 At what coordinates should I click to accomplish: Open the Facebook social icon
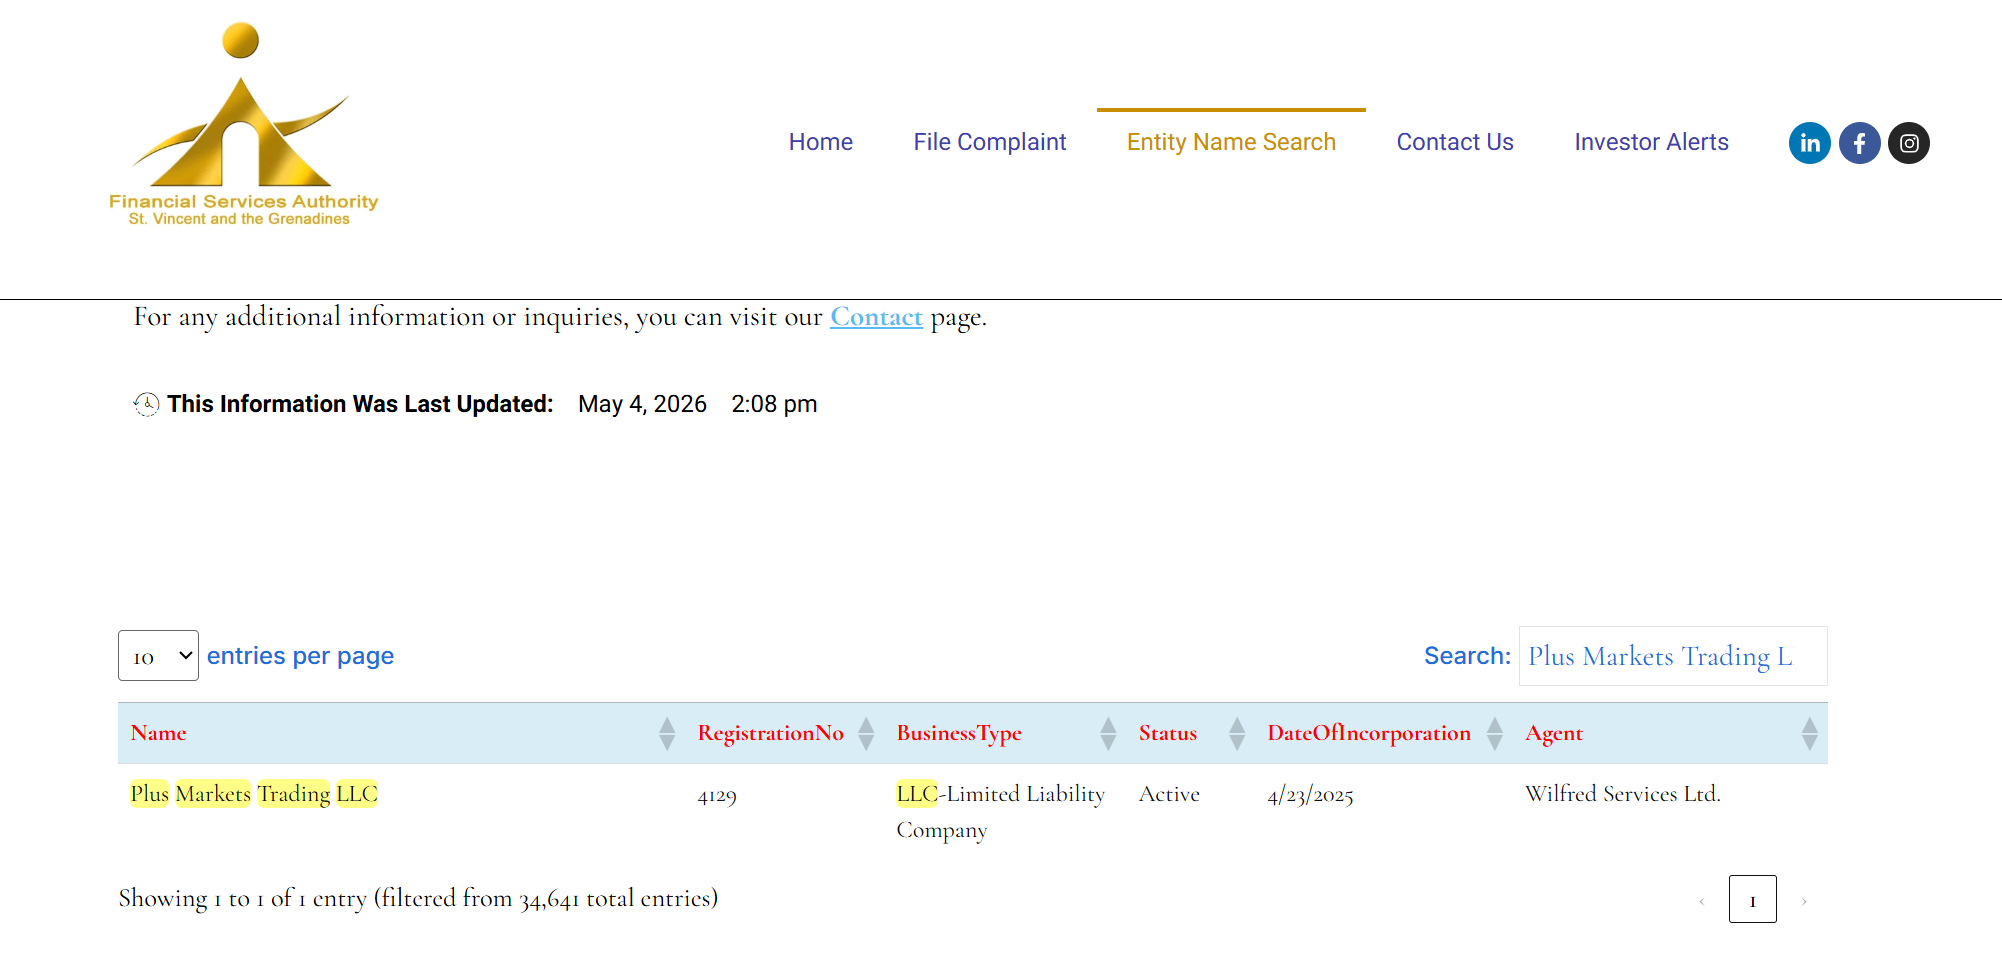coord(1860,143)
